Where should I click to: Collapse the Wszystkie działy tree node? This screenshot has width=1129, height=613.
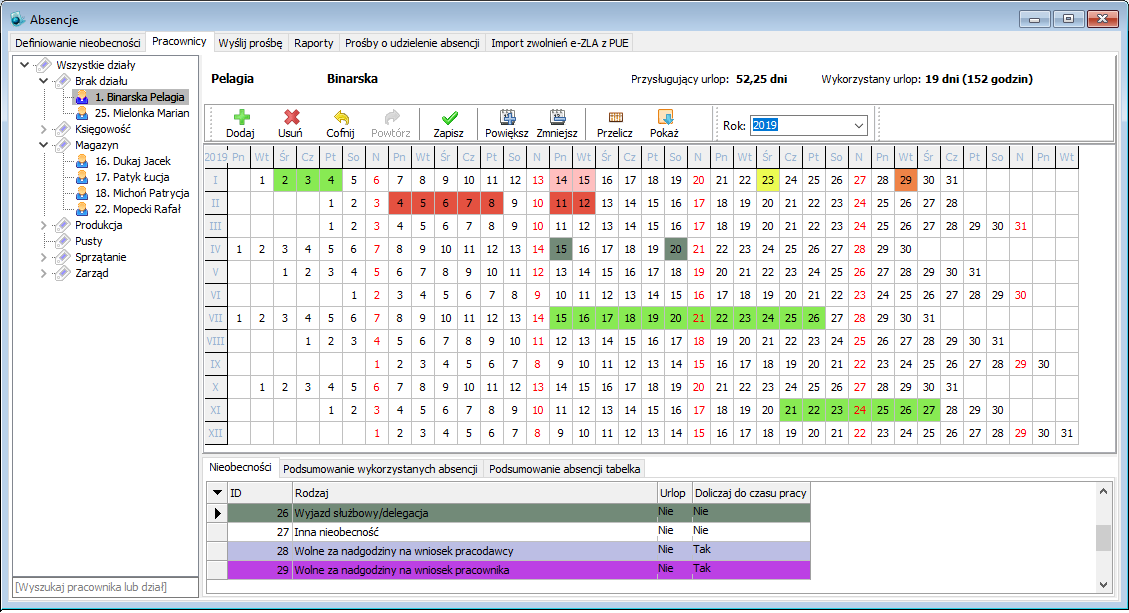[24, 65]
